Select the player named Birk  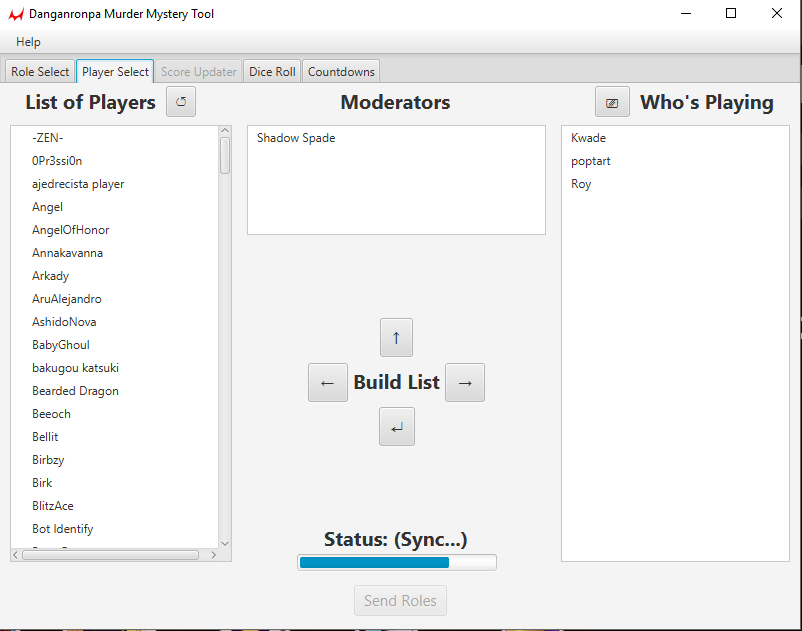tap(115, 483)
